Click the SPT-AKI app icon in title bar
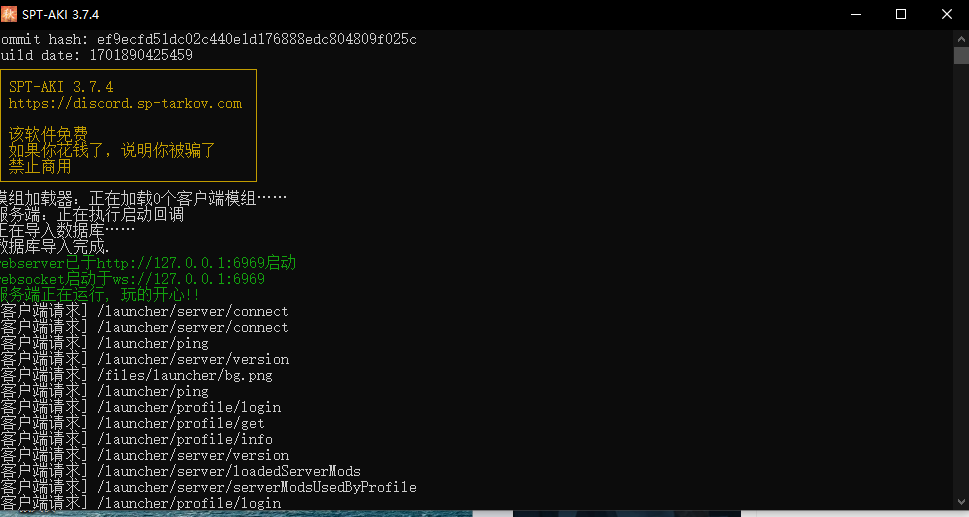 pyautogui.click(x=8, y=14)
